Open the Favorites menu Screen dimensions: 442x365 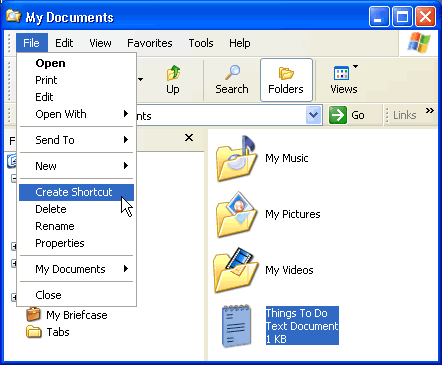[x=150, y=43]
